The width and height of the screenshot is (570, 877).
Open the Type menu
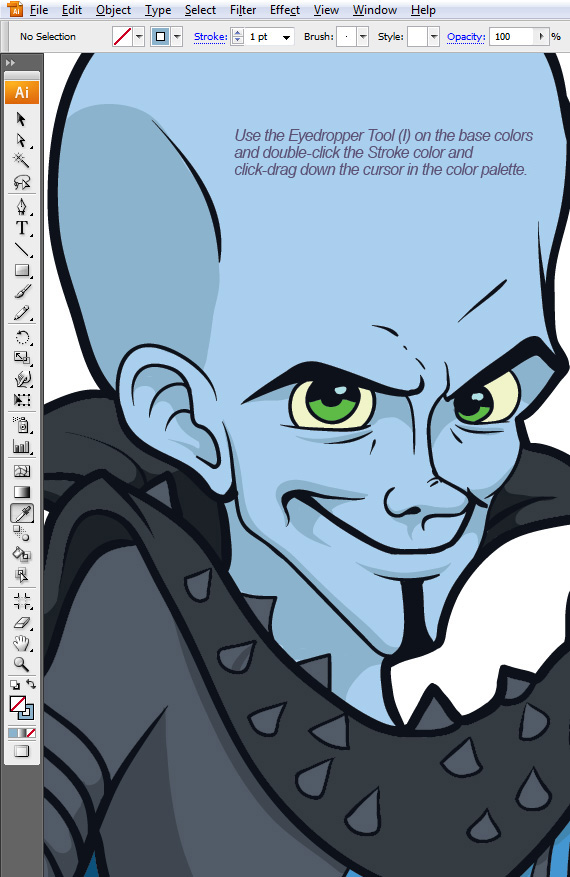(158, 10)
